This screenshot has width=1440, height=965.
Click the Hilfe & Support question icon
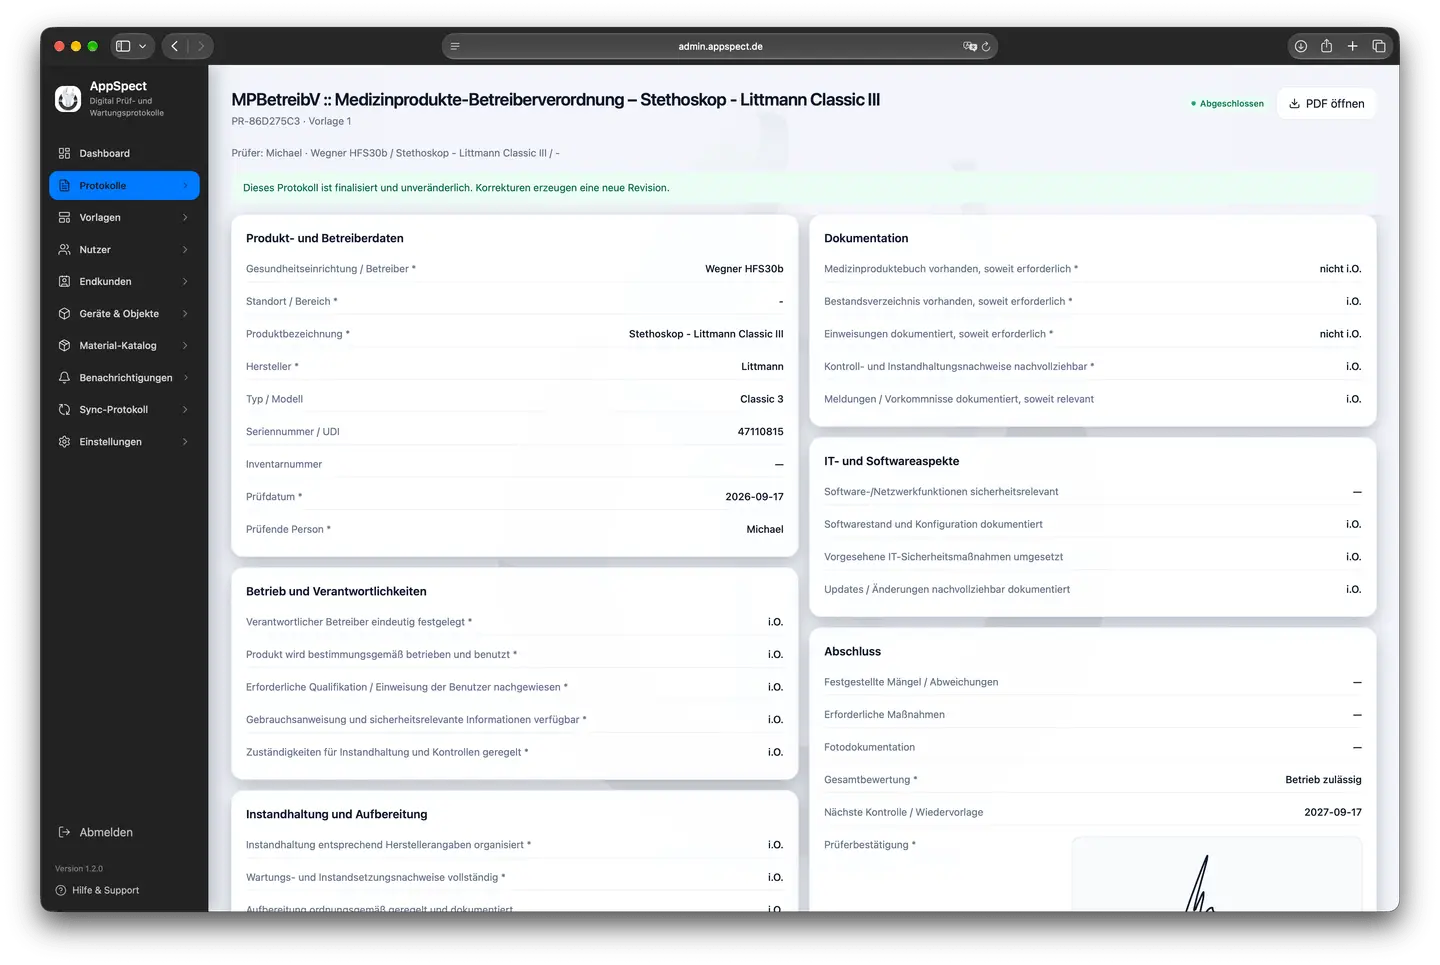click(61, 890)
